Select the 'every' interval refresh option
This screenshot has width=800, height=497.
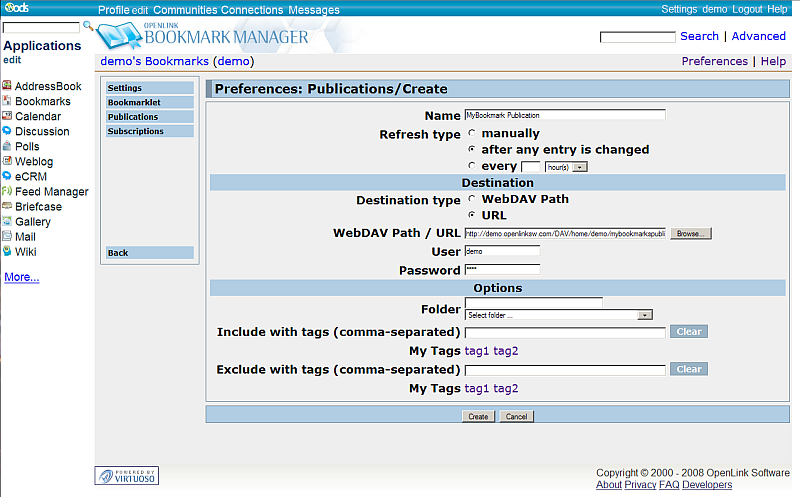tap(471, 166)
